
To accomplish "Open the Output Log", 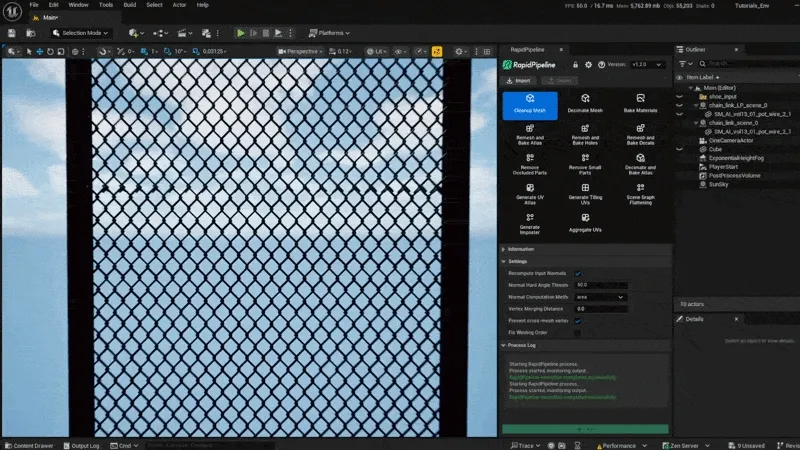I will click(x=82, y=445).
